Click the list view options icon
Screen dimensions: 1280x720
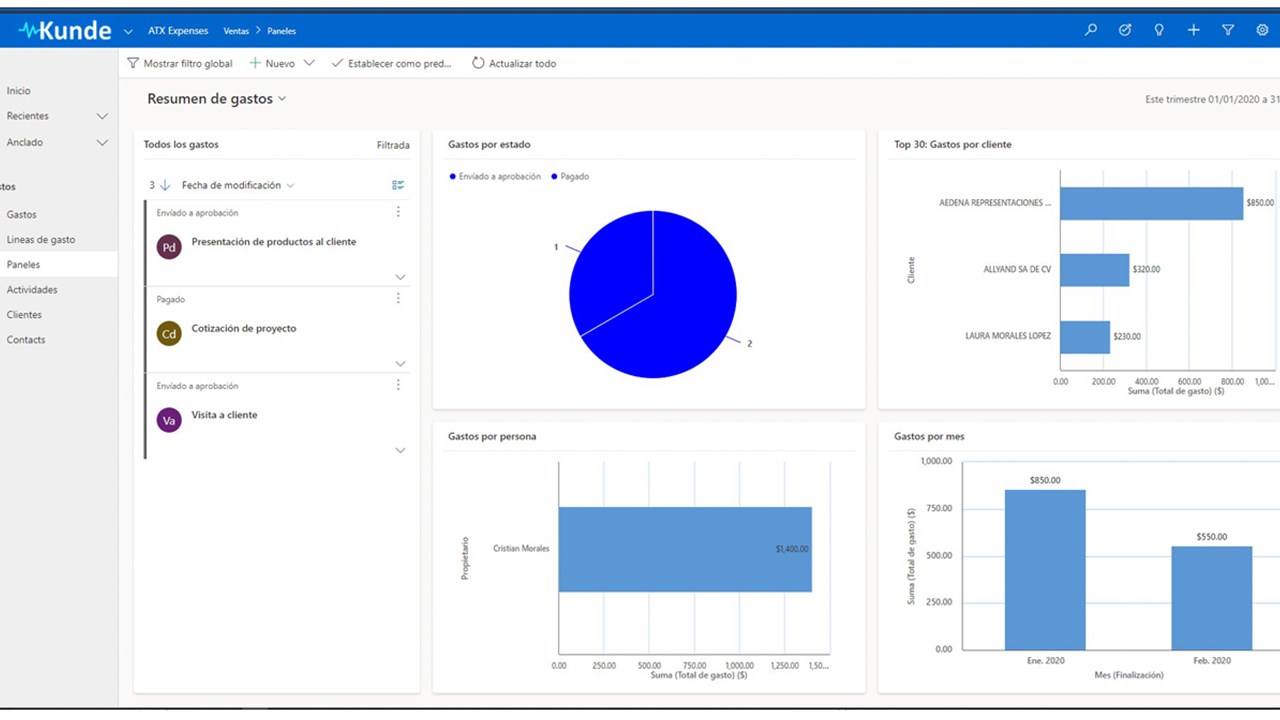398,185
